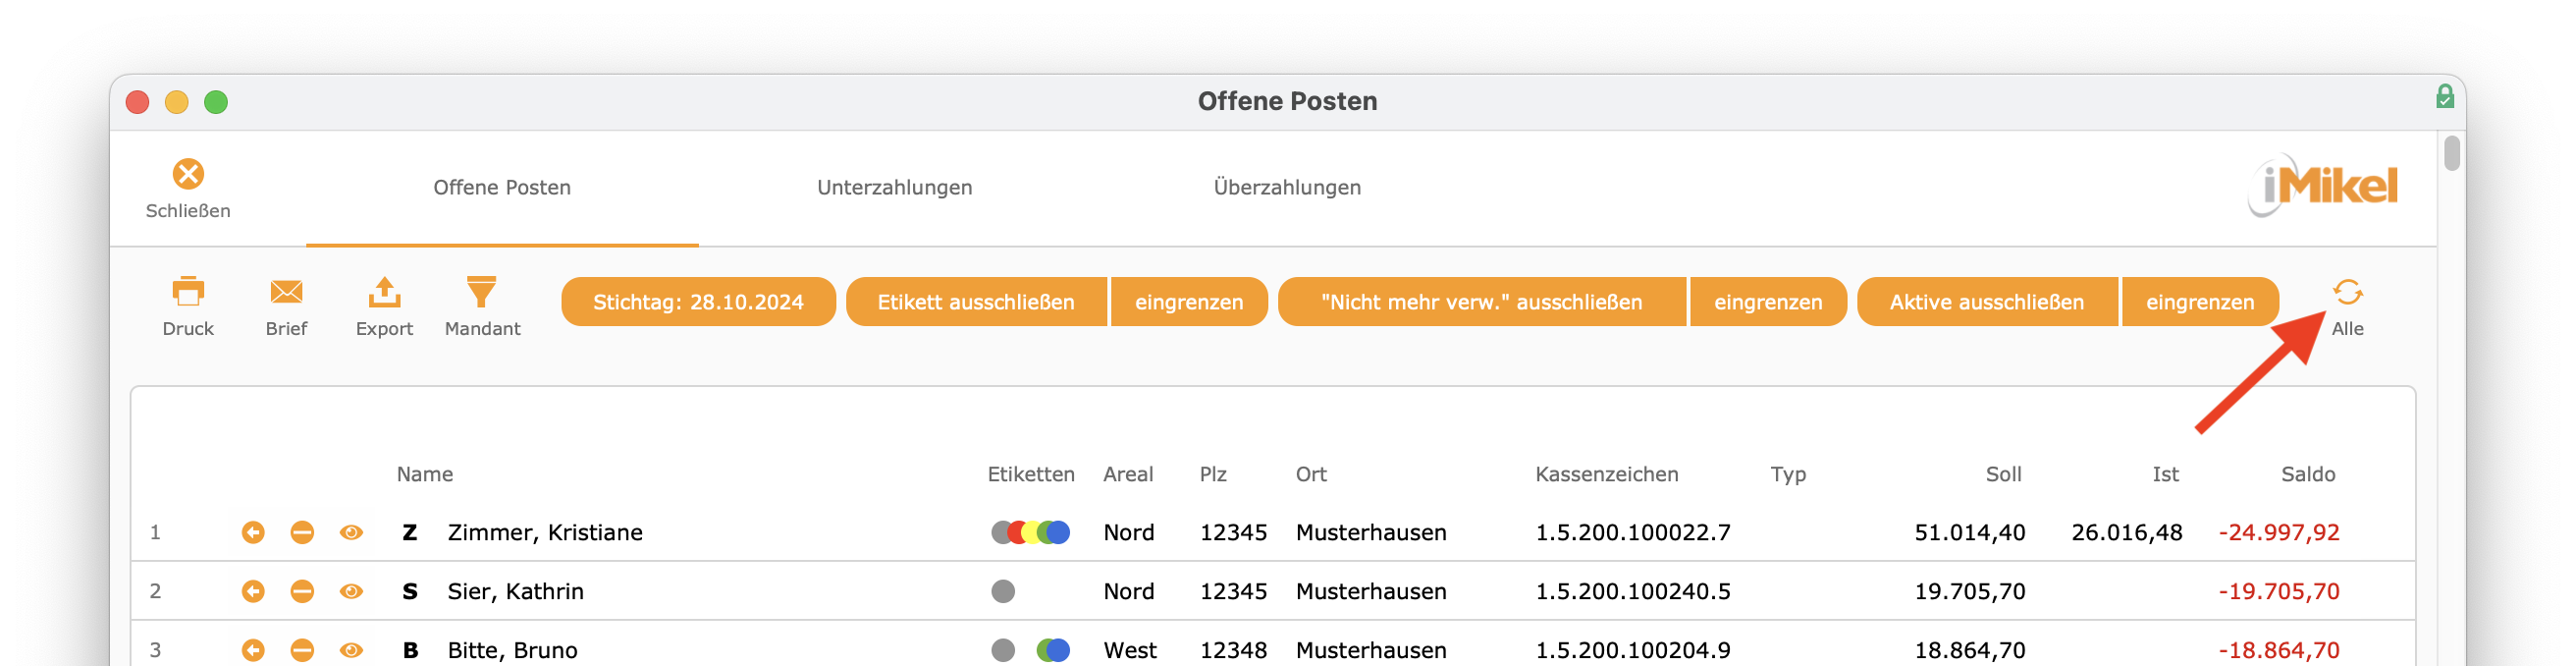The width and height of the screenshot is (2576, 666).
Task: Click Ist value 26.016,48
Action: pos(2127,532)
